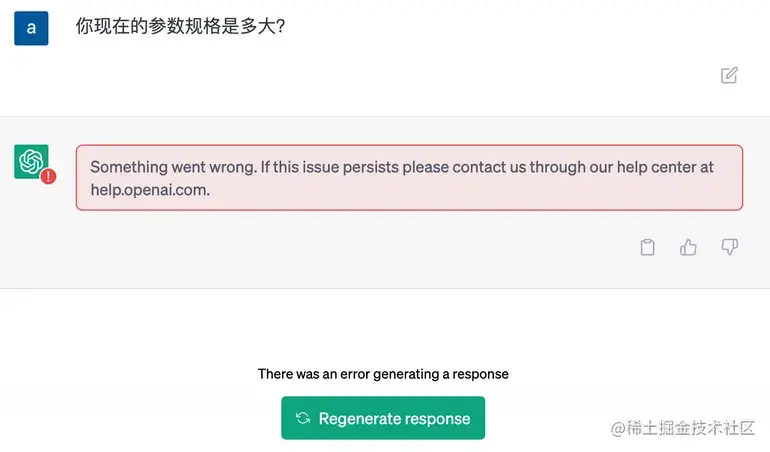The height and width of the screenshot is (452, 770).
Task: Click the "Regenerate response" label text
Action: 394,419
